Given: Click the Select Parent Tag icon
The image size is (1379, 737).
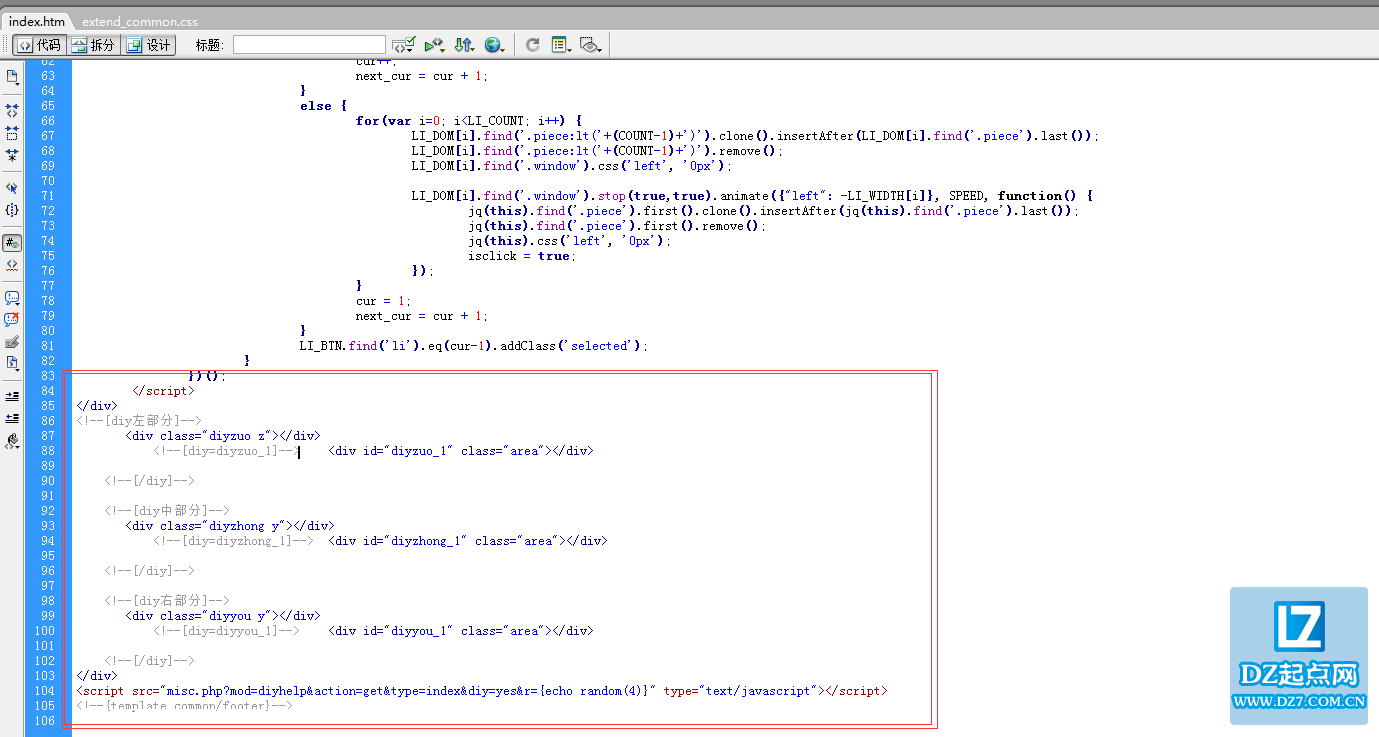Looking at the screenshot, I should [x=12, y=188].
